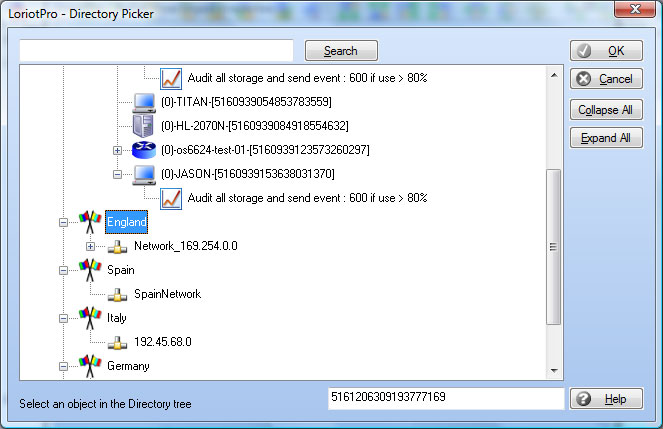The width and height of the screenshot is (663, 429).
Task: Click the England flags icon
Action: pyautogui.click(x=91, y=222)
